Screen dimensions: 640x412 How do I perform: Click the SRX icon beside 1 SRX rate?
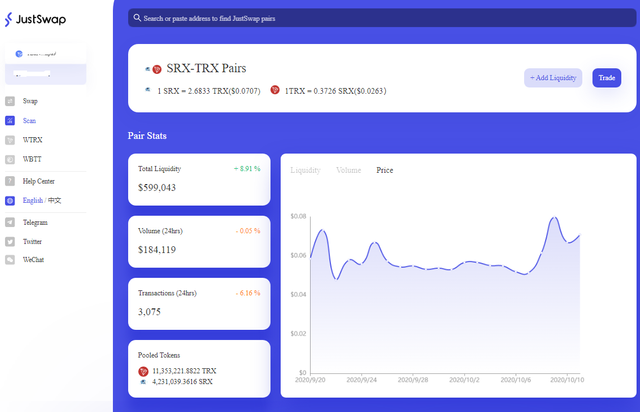point(148,90)
